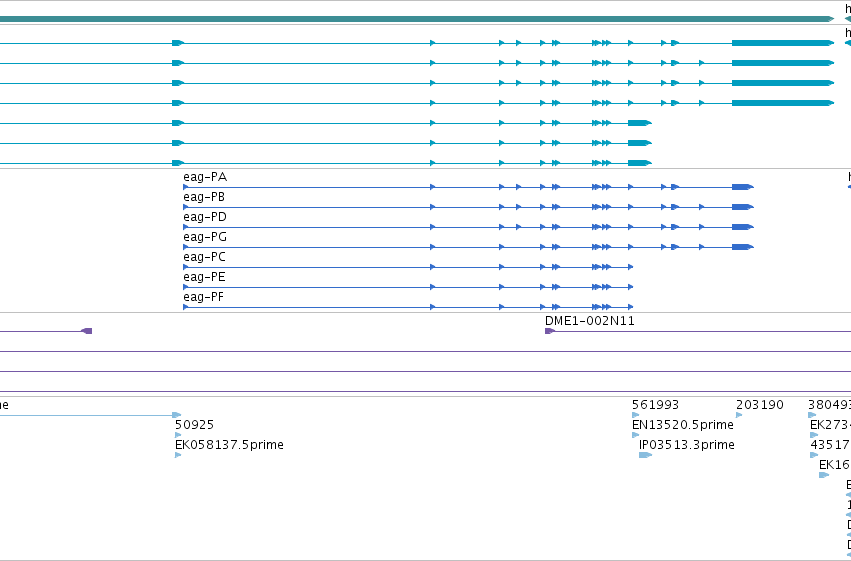
Task: Click the eag-PD final thick CDS block
Action: coord(742,227)
